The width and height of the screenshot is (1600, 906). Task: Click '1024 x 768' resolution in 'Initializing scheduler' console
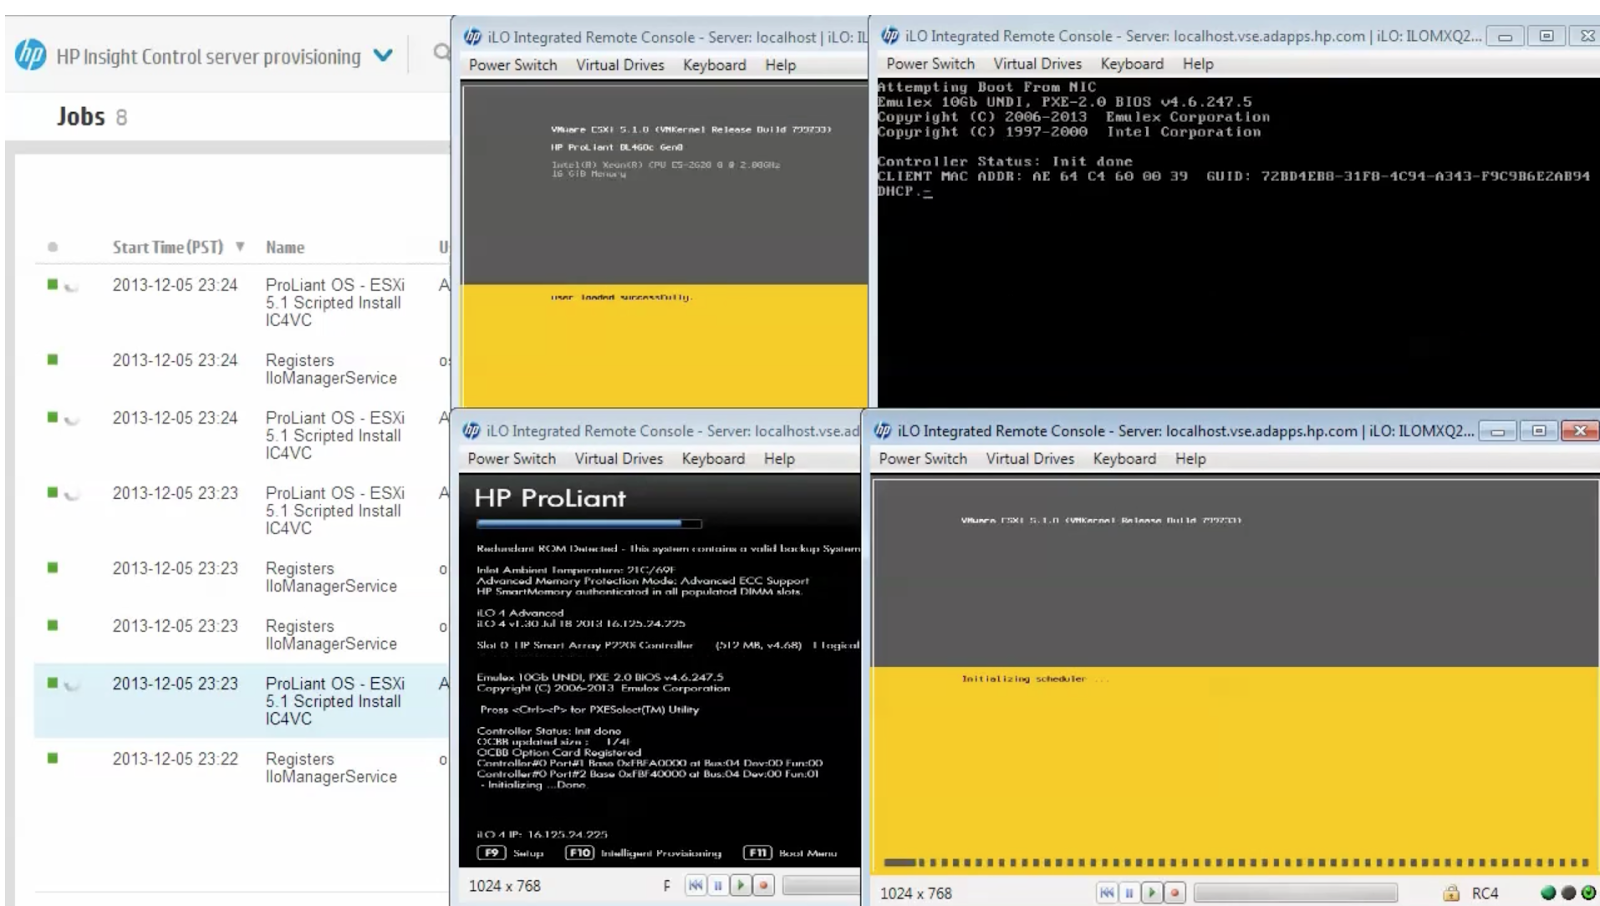pyautogui.click(x=916, y=893)
